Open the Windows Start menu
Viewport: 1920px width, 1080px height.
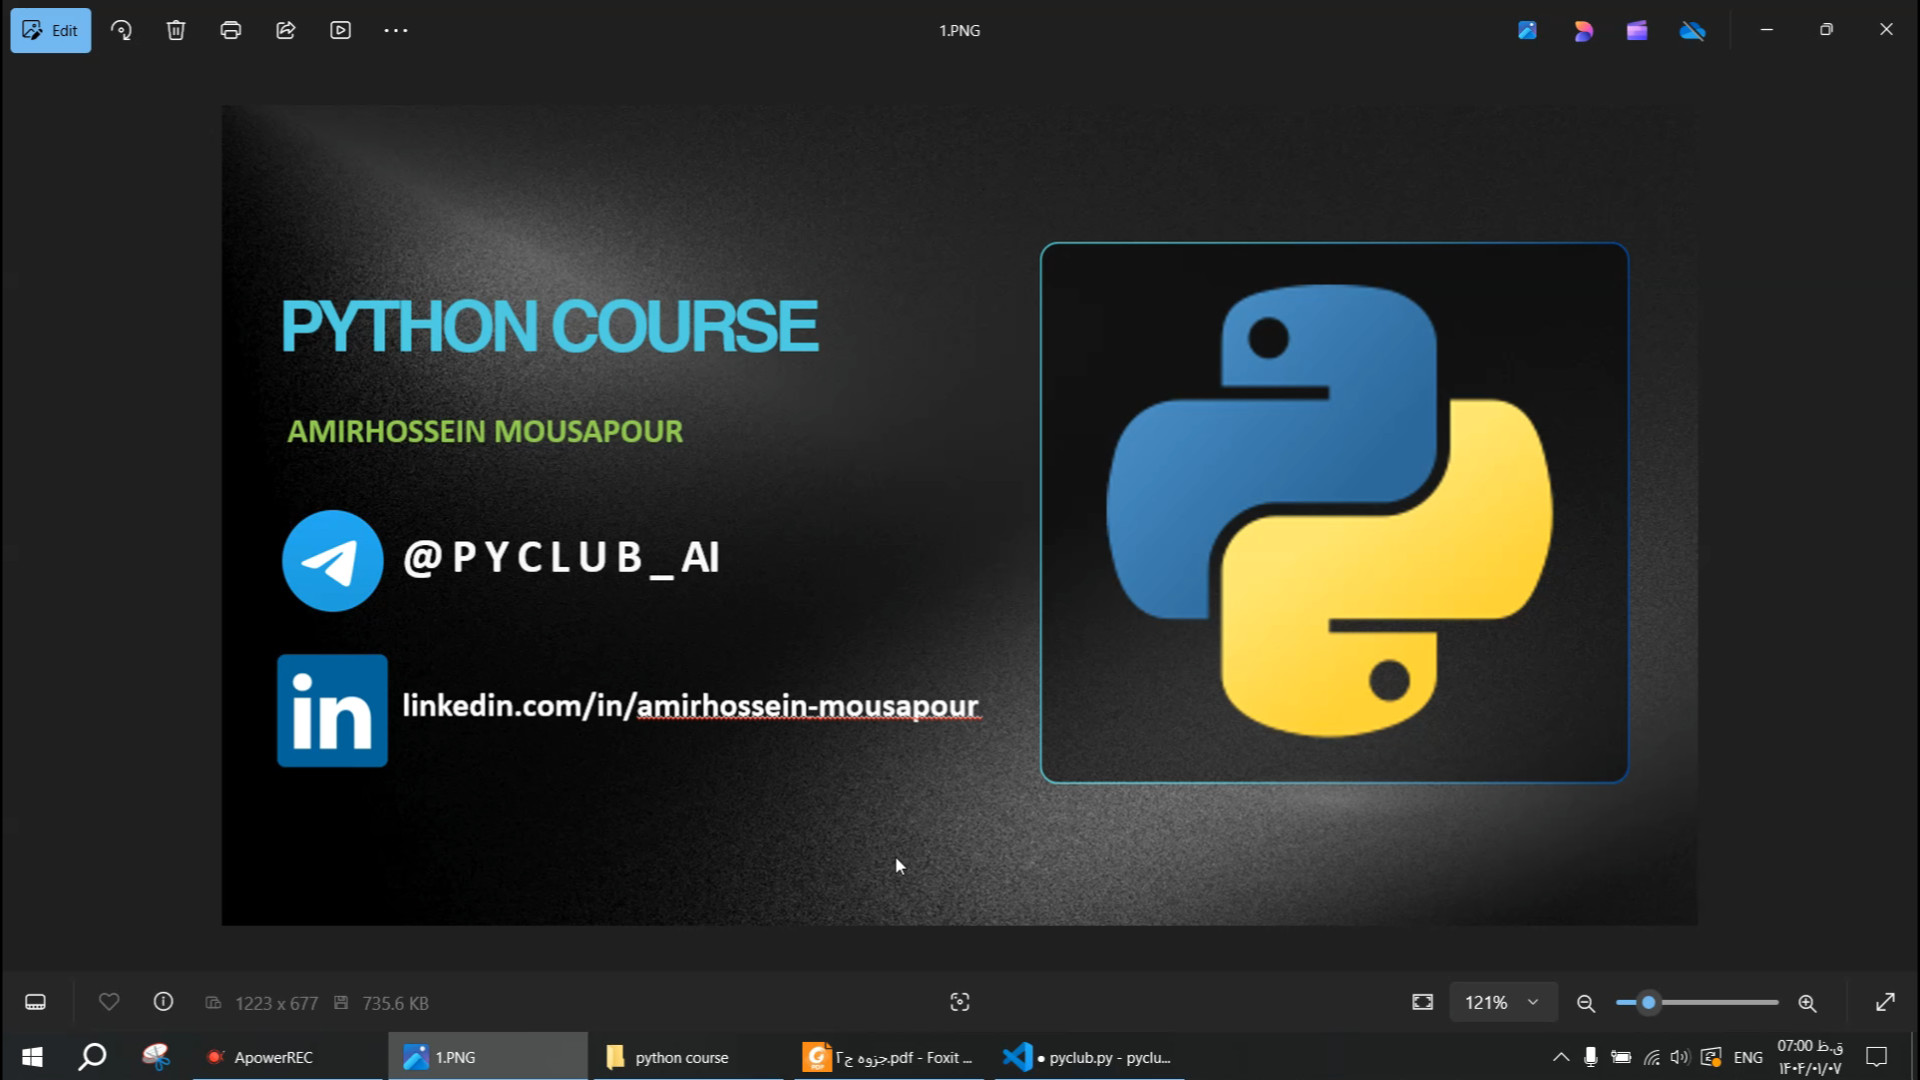coord(32,1057)
